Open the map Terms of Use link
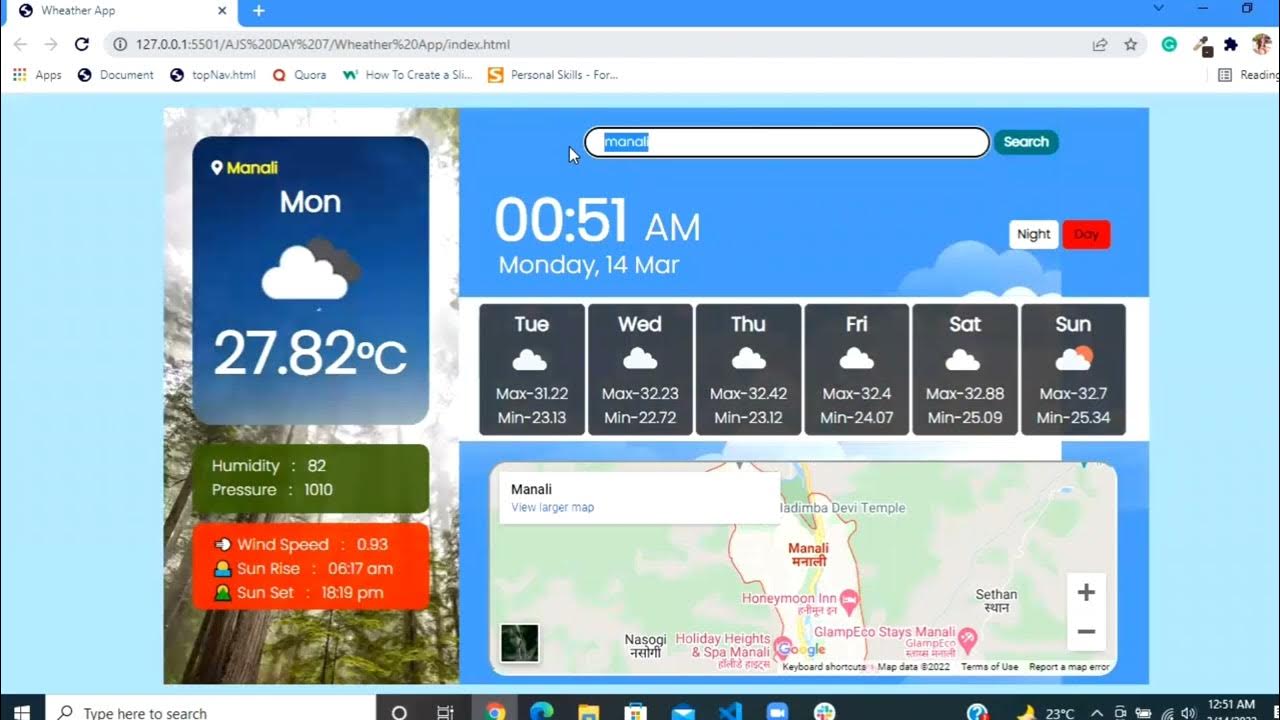The width and height of the screenshot is (1280, 720). 989,667
